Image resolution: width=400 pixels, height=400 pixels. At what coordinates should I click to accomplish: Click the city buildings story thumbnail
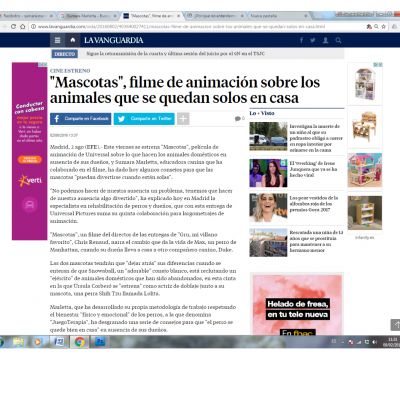268,242
